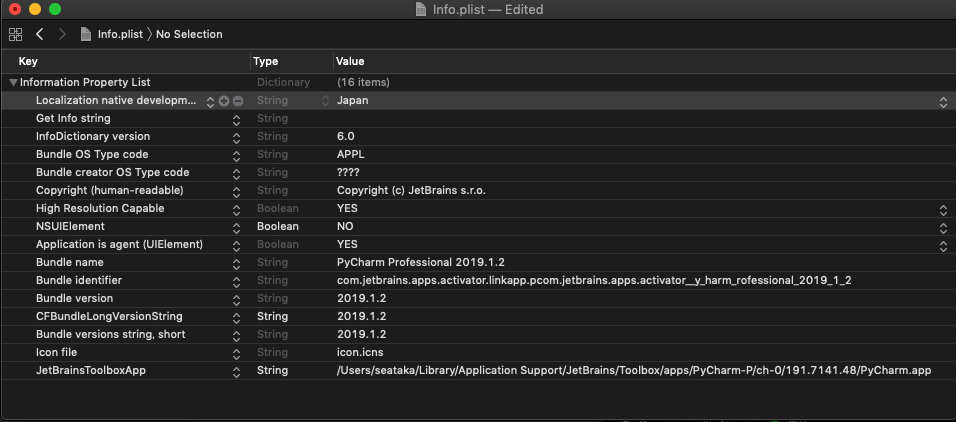This screenshot has width=956, height=422.
Task: Open key stepper for Copyright (human-readable)
Action: (x=237, y=191)
